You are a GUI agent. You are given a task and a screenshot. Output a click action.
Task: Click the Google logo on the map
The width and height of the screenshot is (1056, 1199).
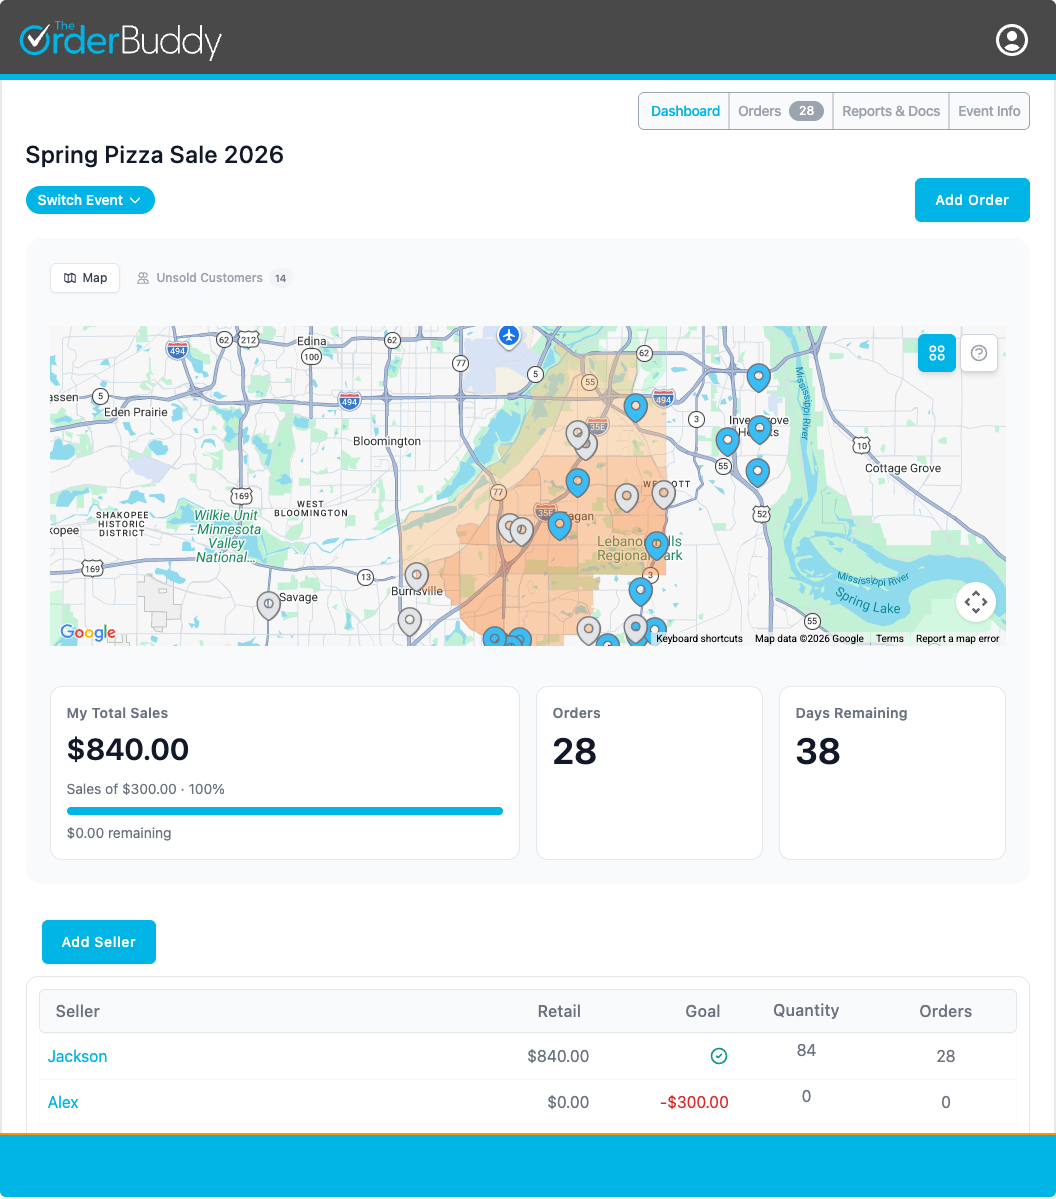click(87, 633)
